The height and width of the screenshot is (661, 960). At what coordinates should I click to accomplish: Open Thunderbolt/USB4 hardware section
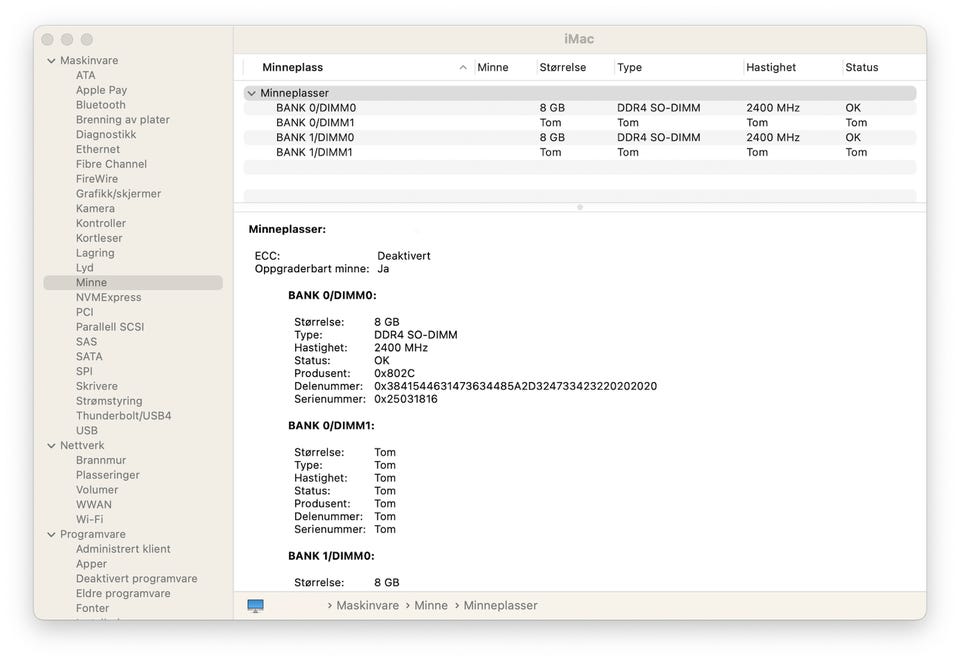click(x=124, y=416)
